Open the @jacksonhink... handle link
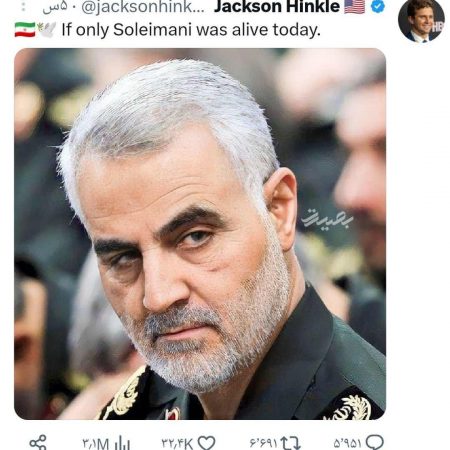Viewport: 450px width, 450px height. [x=143, y=7]
